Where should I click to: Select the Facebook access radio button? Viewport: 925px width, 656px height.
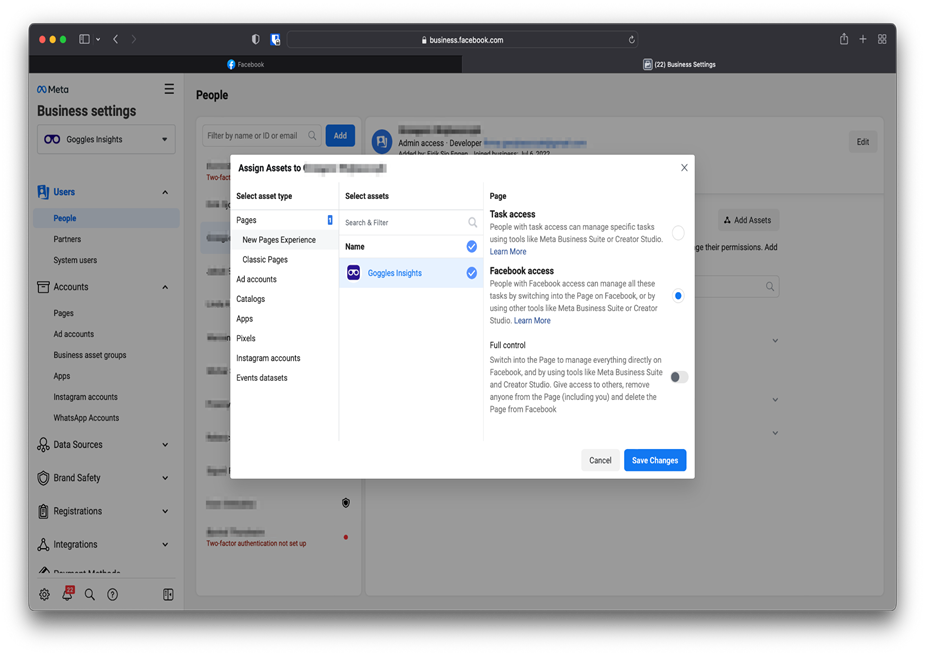coord(678,296)
